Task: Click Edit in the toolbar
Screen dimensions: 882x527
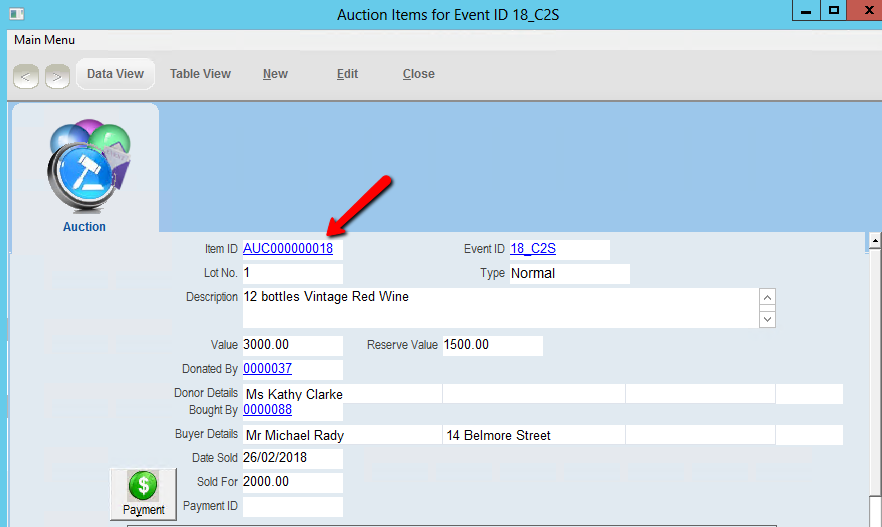Action: pos(347,74)
